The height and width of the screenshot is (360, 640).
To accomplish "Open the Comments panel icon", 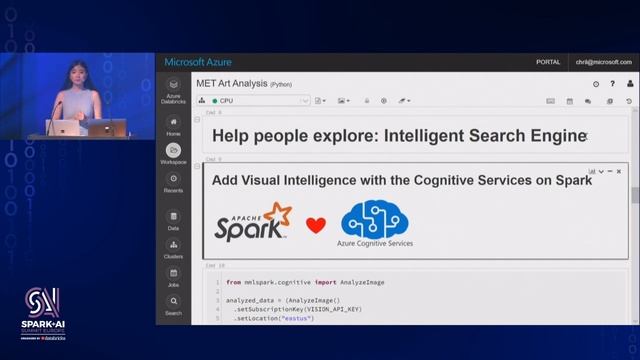I will tap(588, 101).
